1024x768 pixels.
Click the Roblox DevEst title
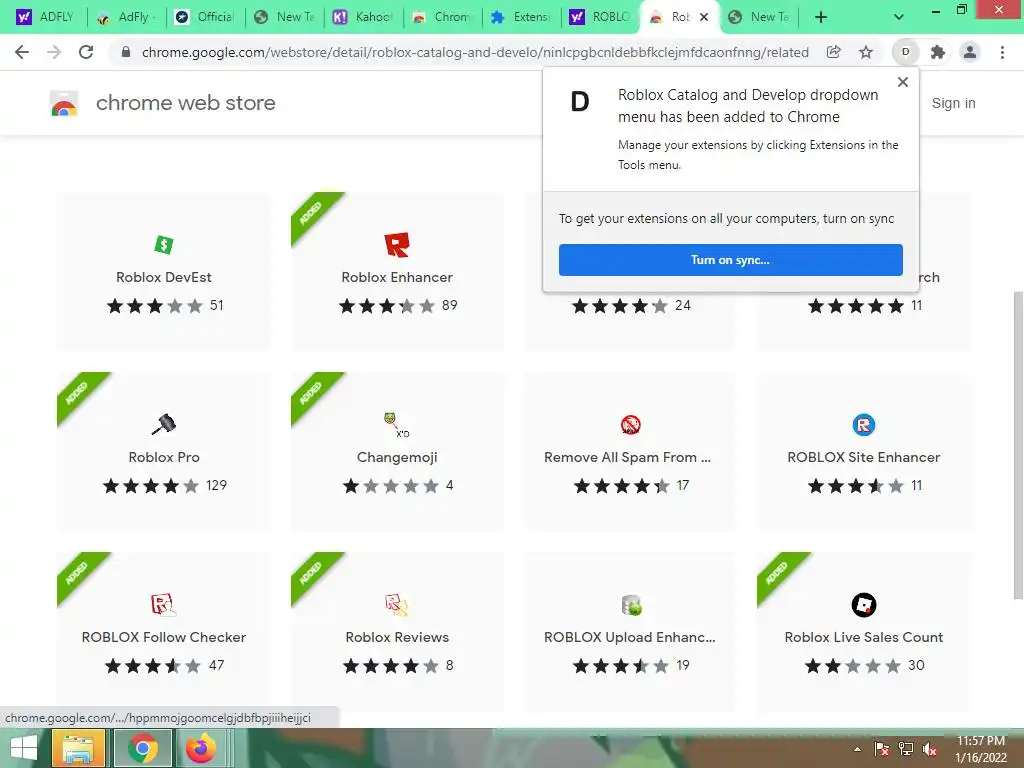pyautogui.click(x=163, y=277)
